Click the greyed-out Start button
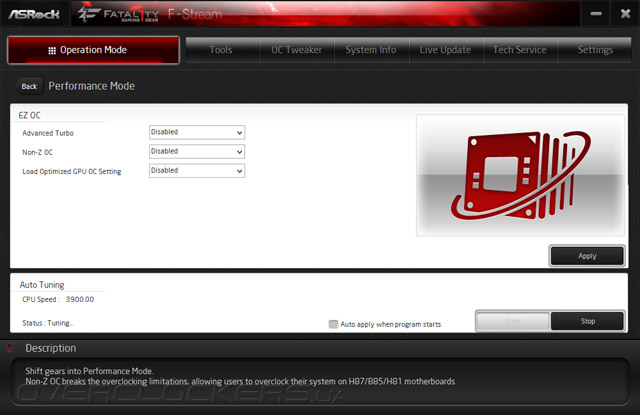Image resolution: width=640 pixels, height=415 pixels. tap(513, 321)
